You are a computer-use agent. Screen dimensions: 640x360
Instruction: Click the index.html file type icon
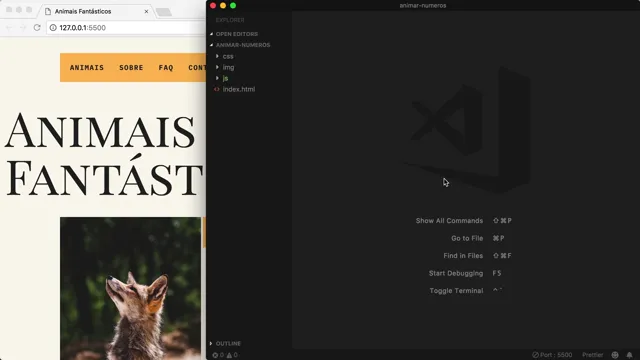click(217, 89)
